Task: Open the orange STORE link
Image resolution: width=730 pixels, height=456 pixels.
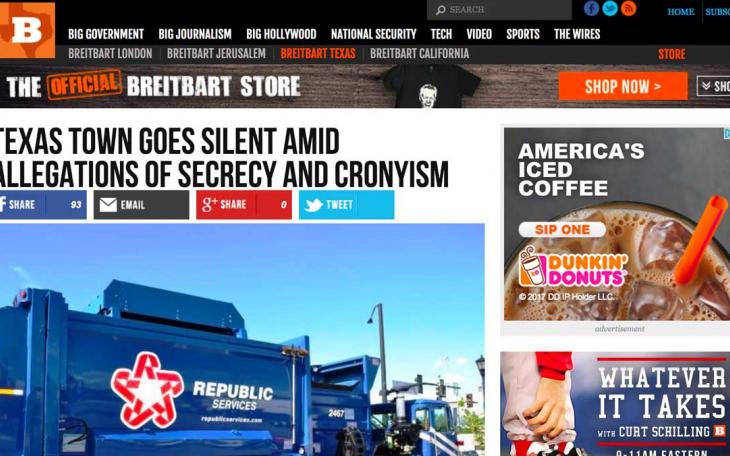Action: [x=672, y=54]
